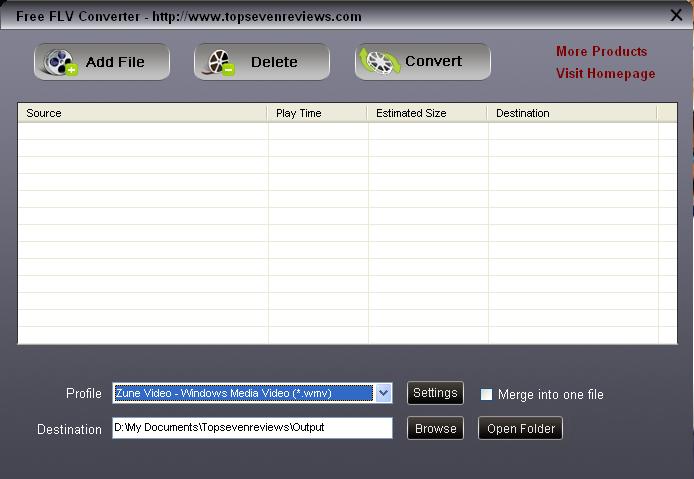
Task: Click the Destination output path field
Action: coord(252,428)
